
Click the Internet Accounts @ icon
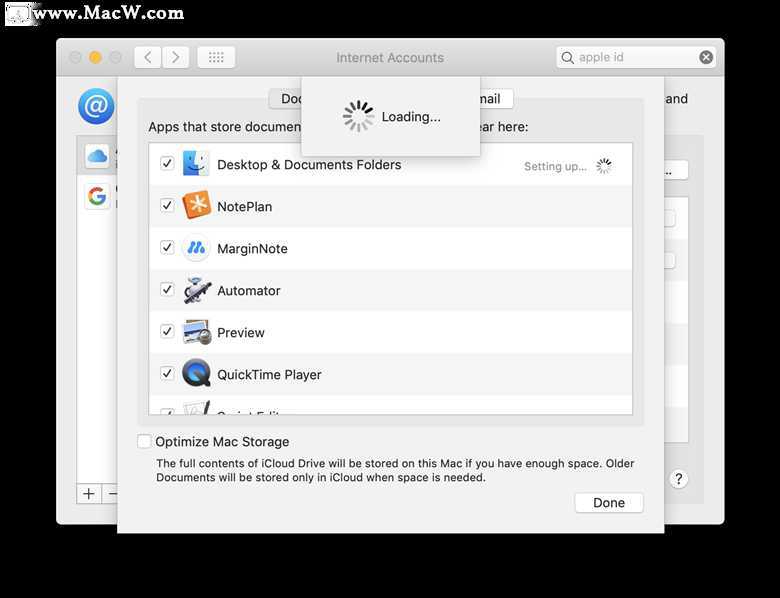96,106
